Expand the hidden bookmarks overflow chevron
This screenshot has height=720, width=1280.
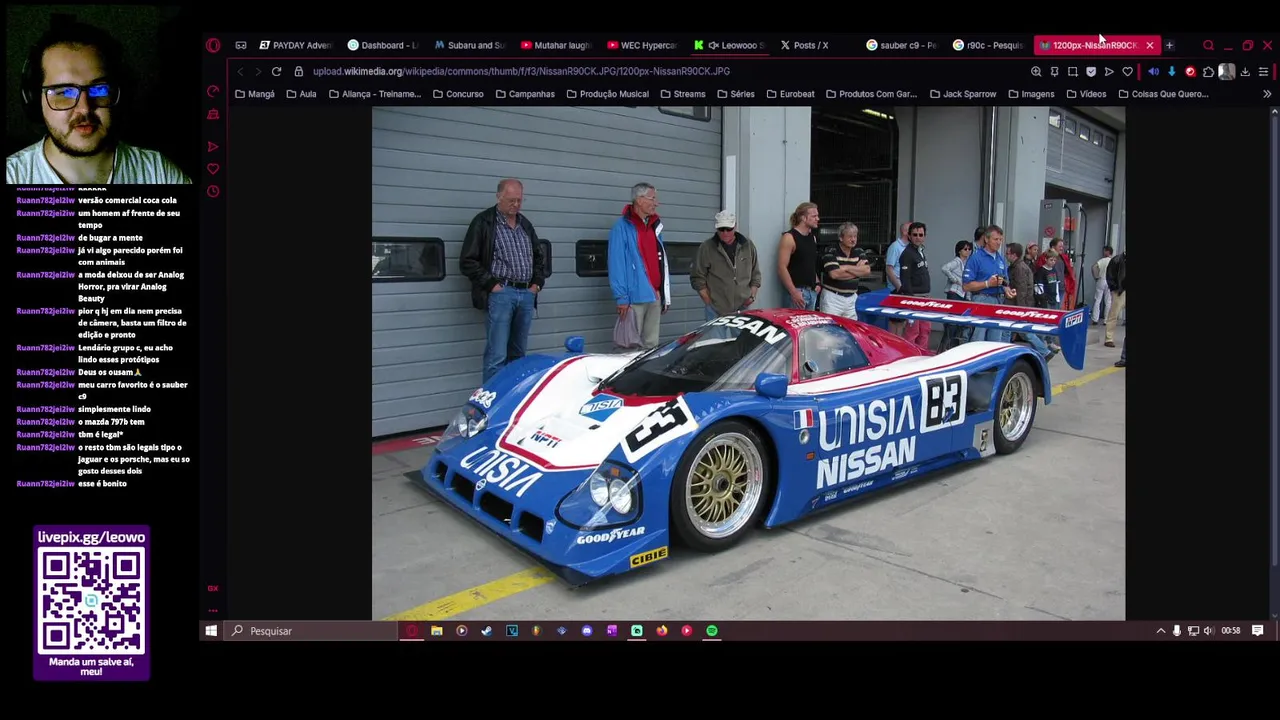[1267, 94]
